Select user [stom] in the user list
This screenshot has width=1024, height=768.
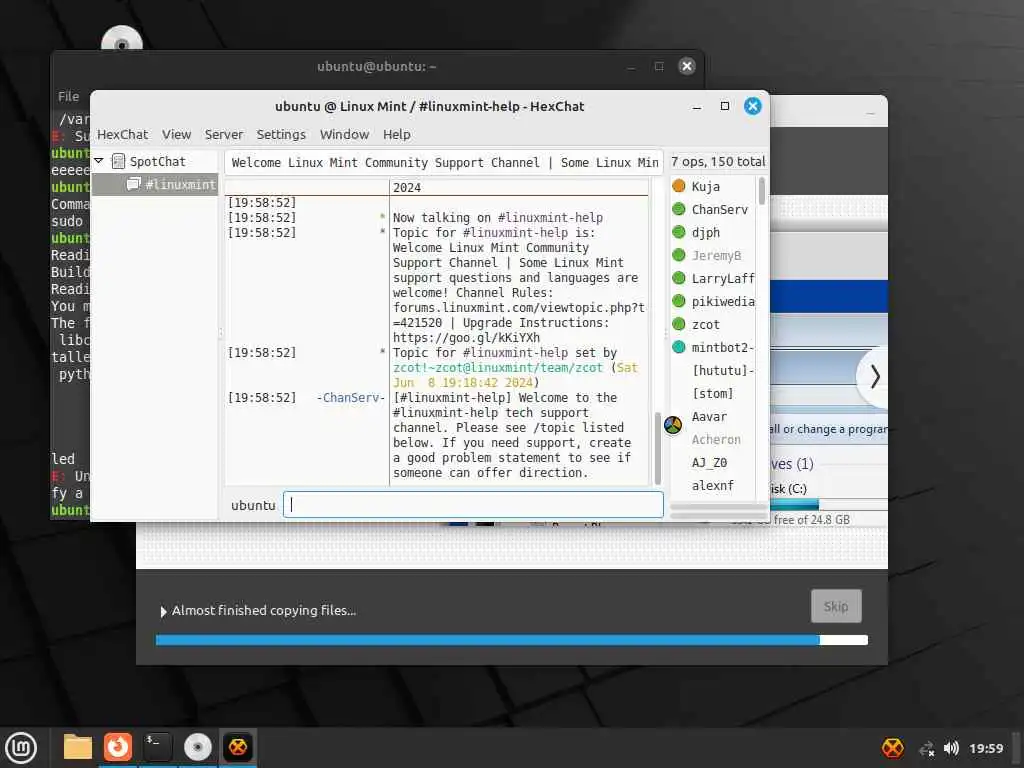(712, 394)
